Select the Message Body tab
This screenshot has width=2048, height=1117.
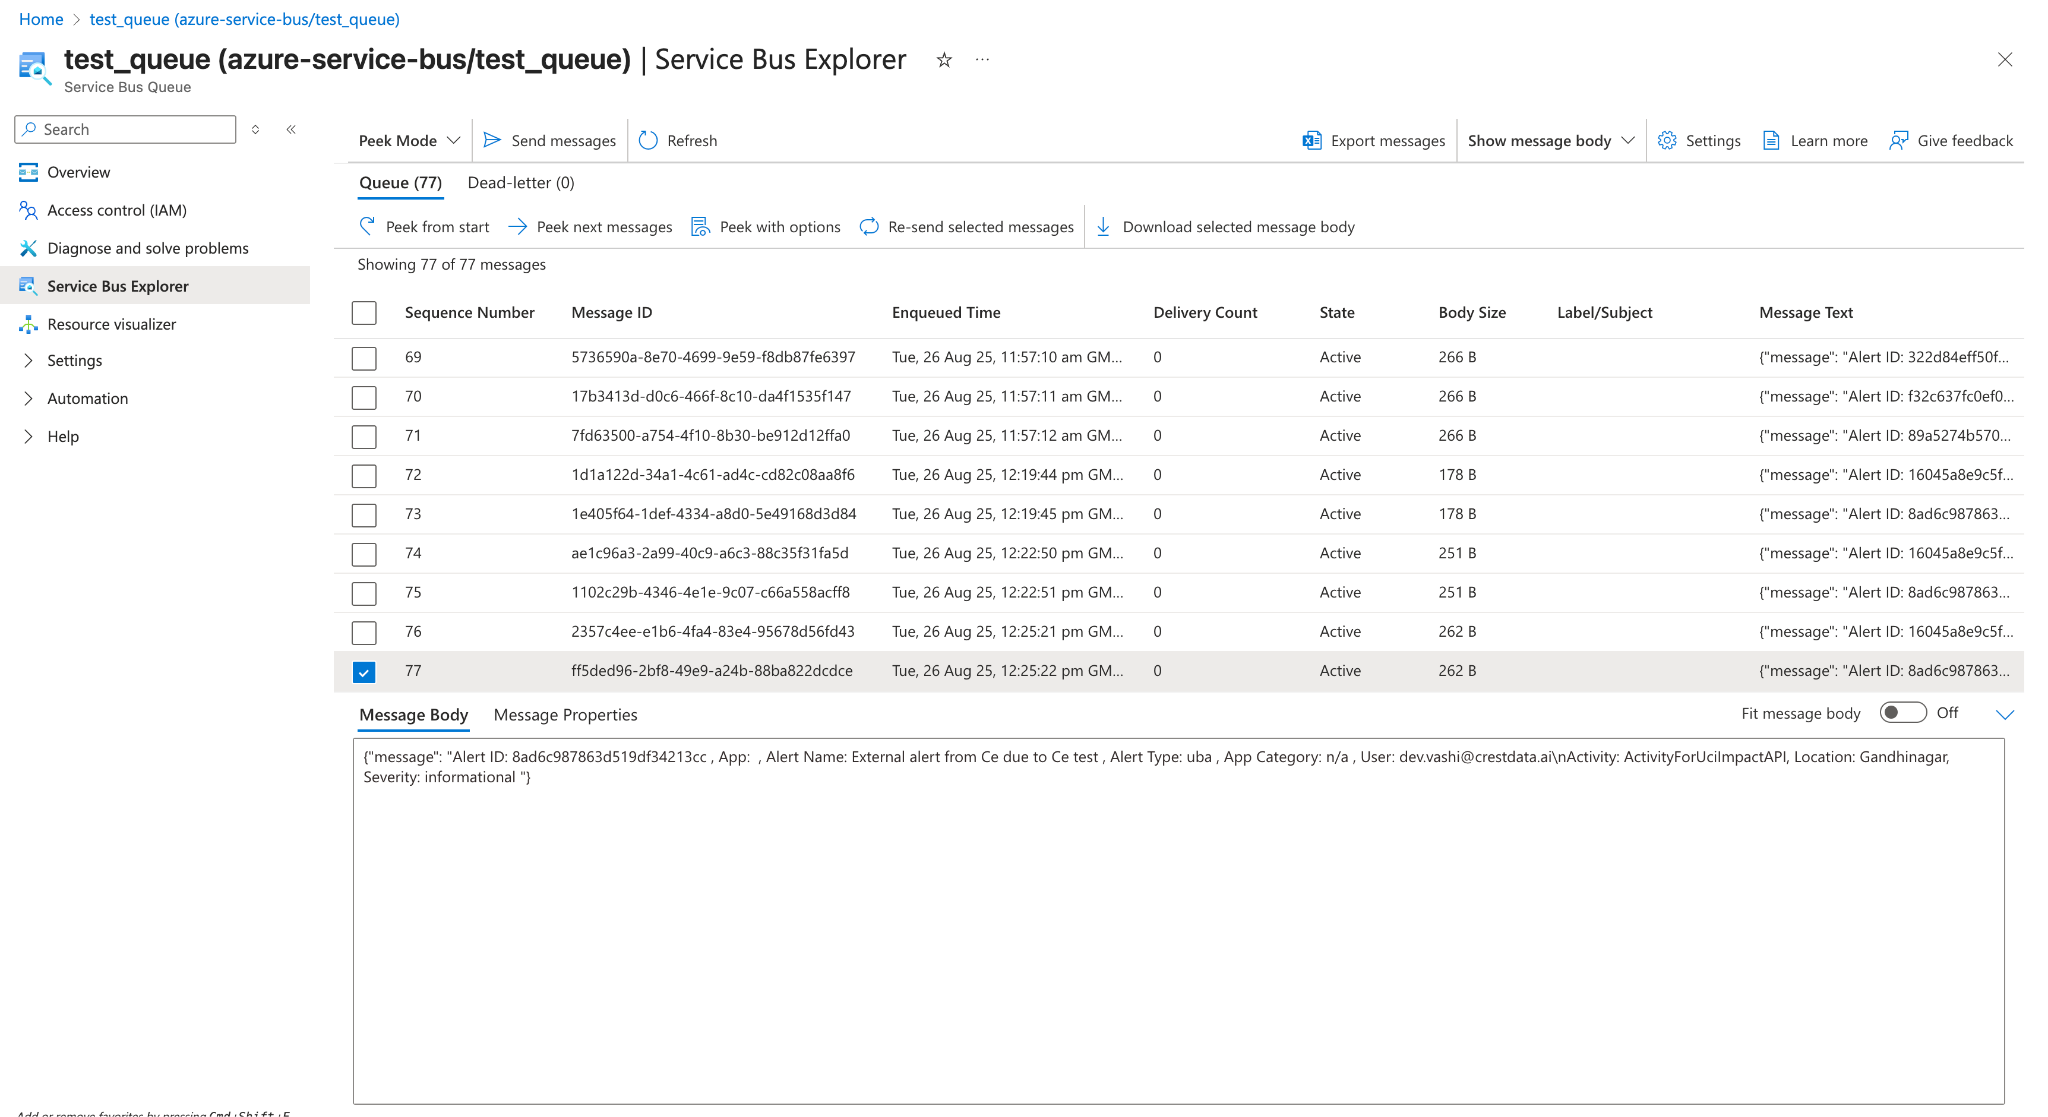tap(413, 714)
